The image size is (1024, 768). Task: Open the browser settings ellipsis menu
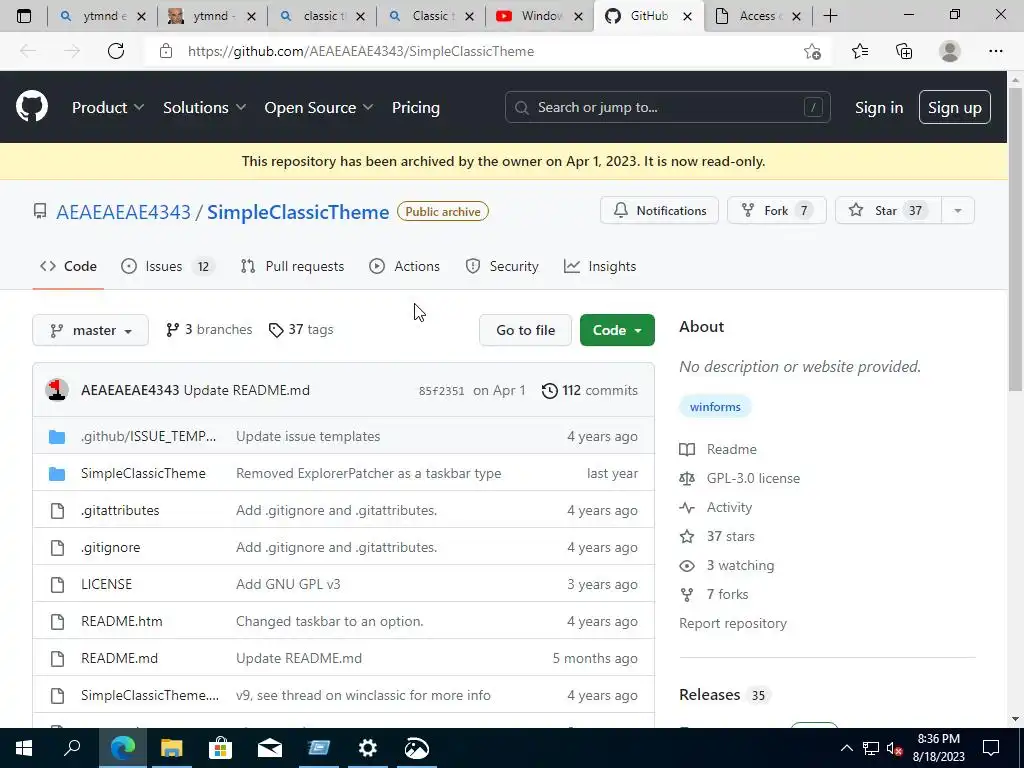tap(995, 51)
